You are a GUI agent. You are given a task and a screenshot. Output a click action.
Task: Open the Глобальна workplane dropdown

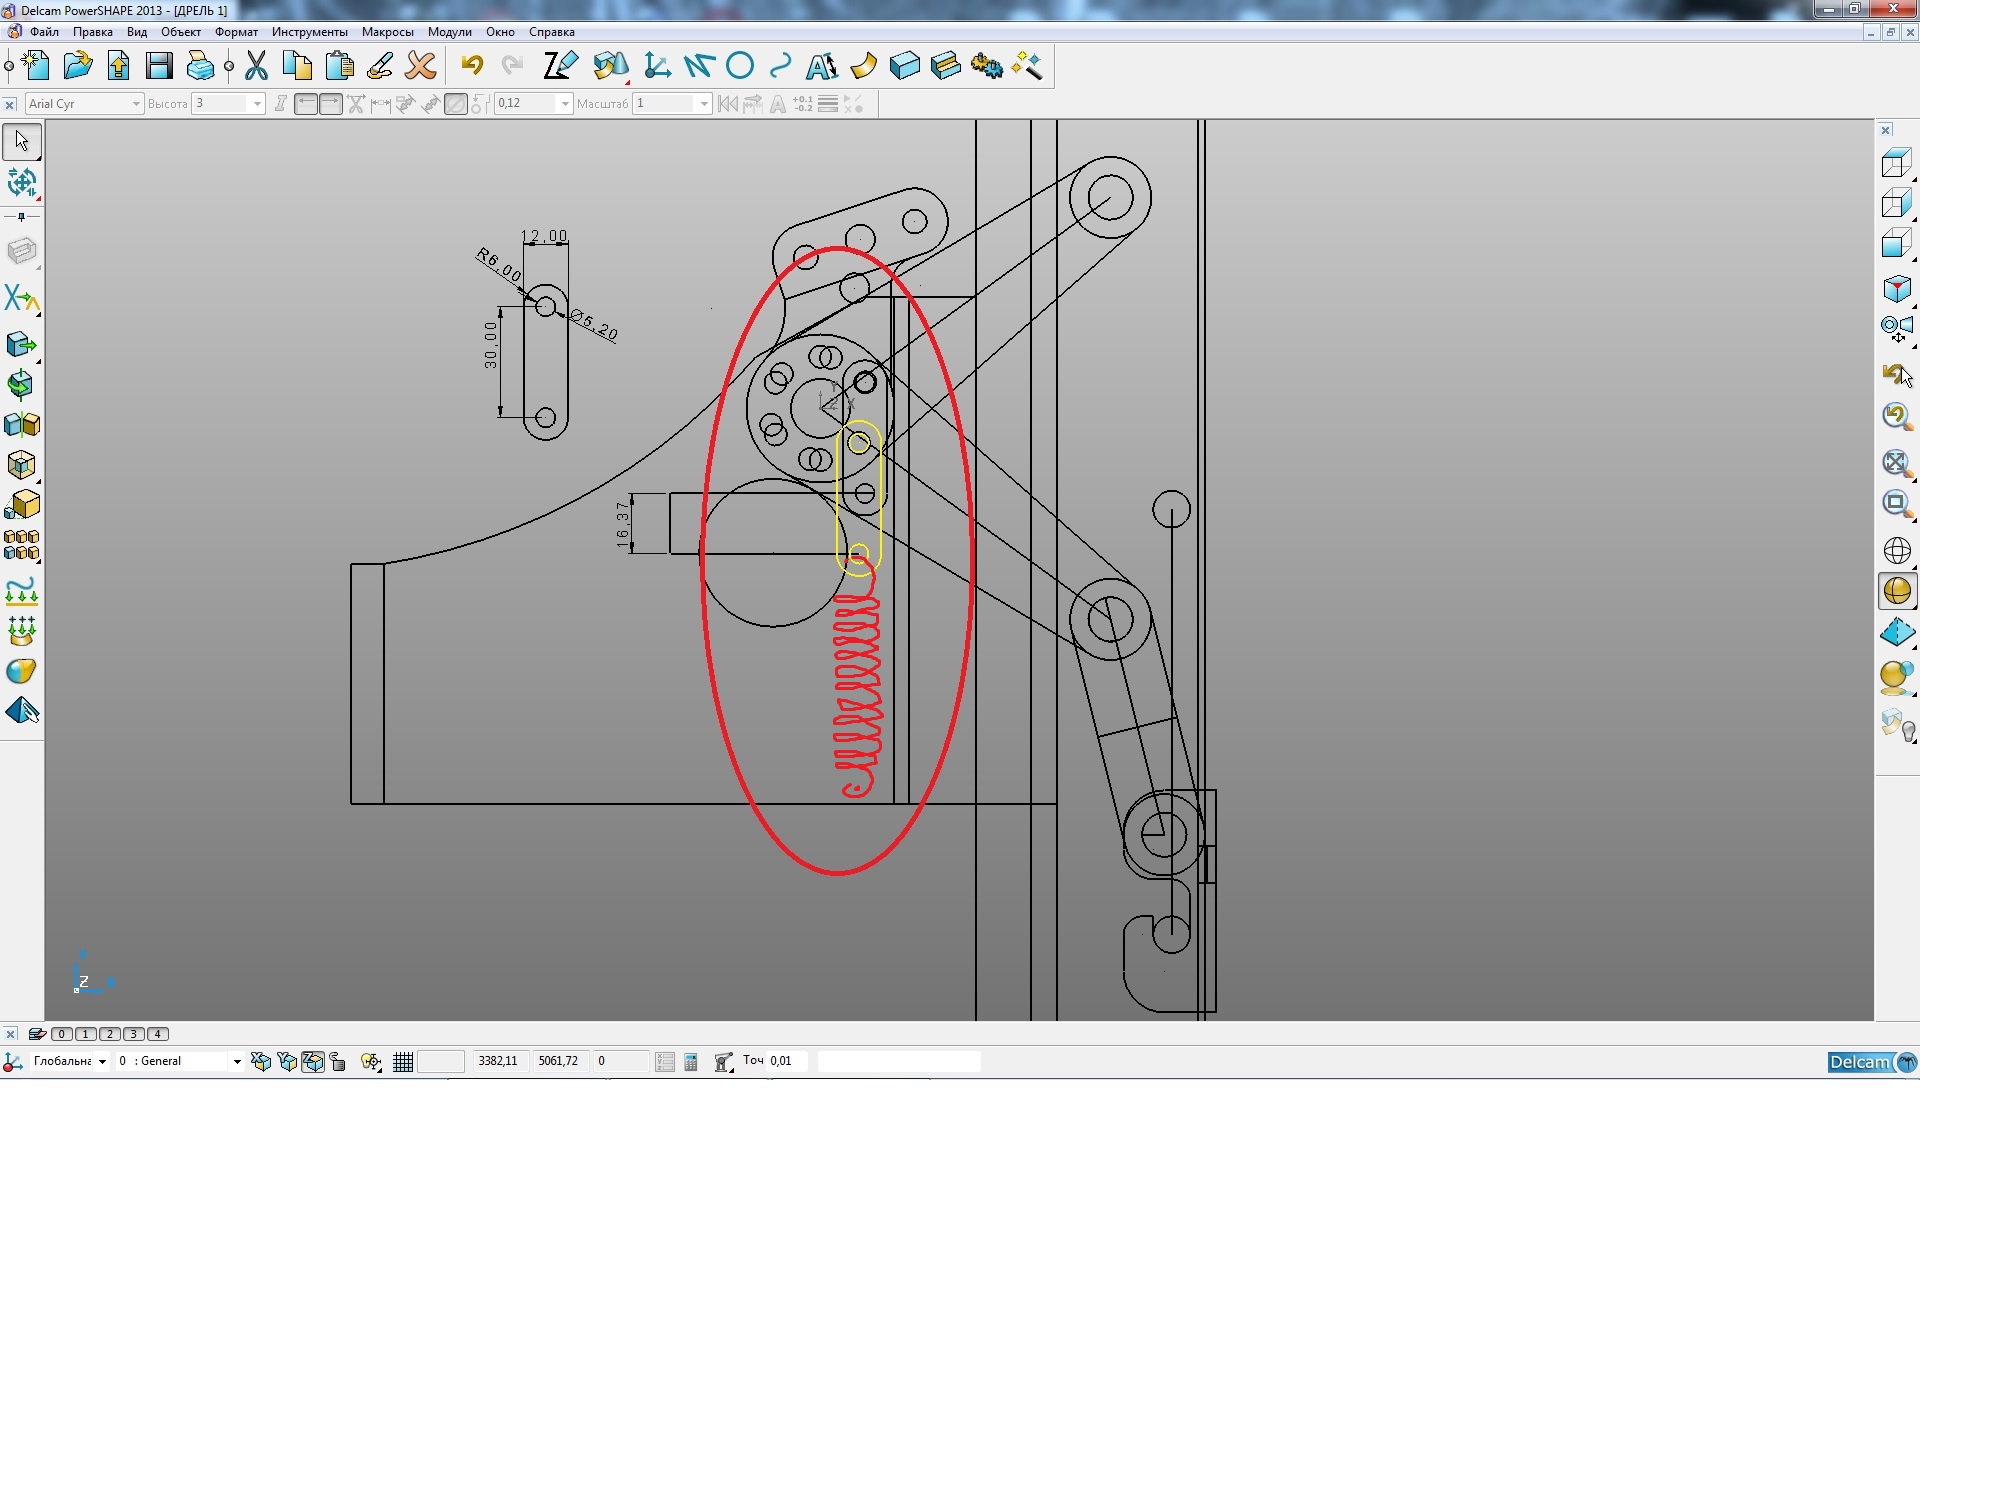(102, 1062)
